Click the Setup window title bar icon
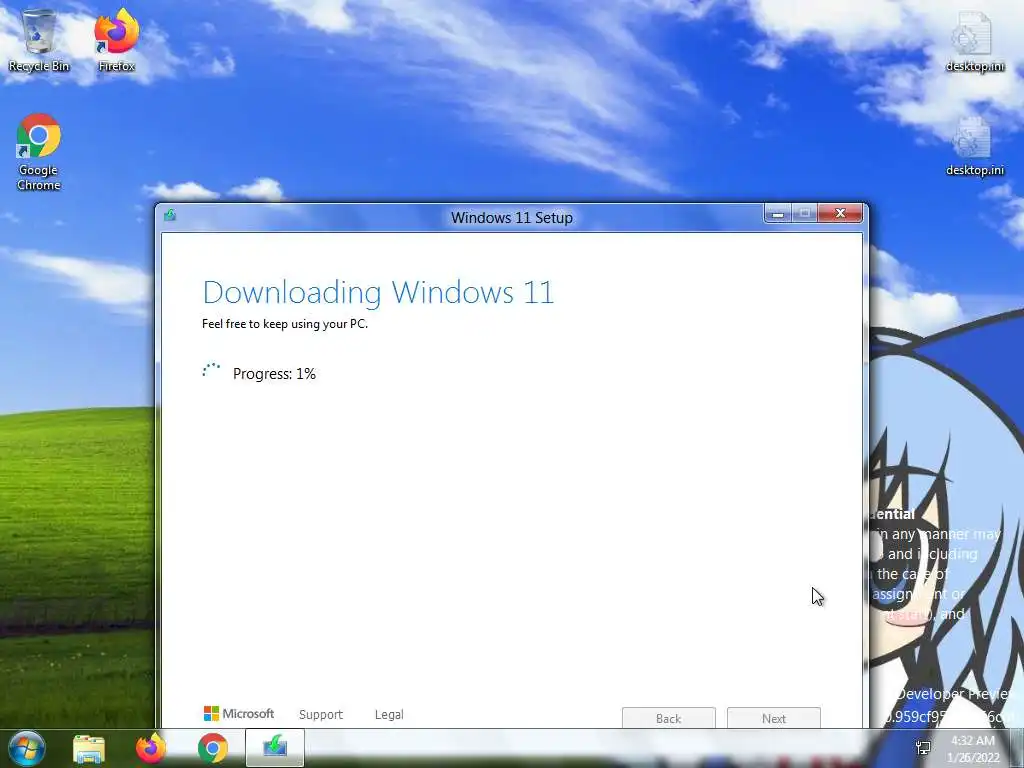This screenshot has height=768, width=1024. 170,216
